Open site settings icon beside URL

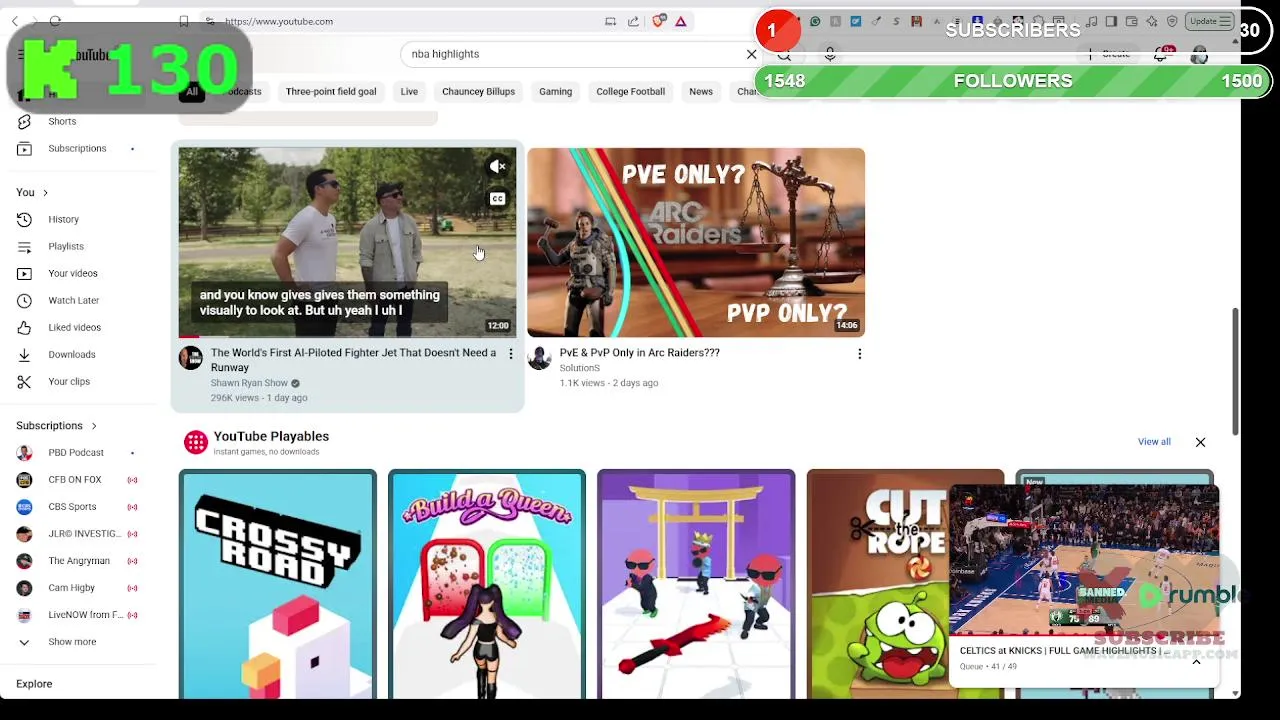pyautogui.click(x=209, y=21)
